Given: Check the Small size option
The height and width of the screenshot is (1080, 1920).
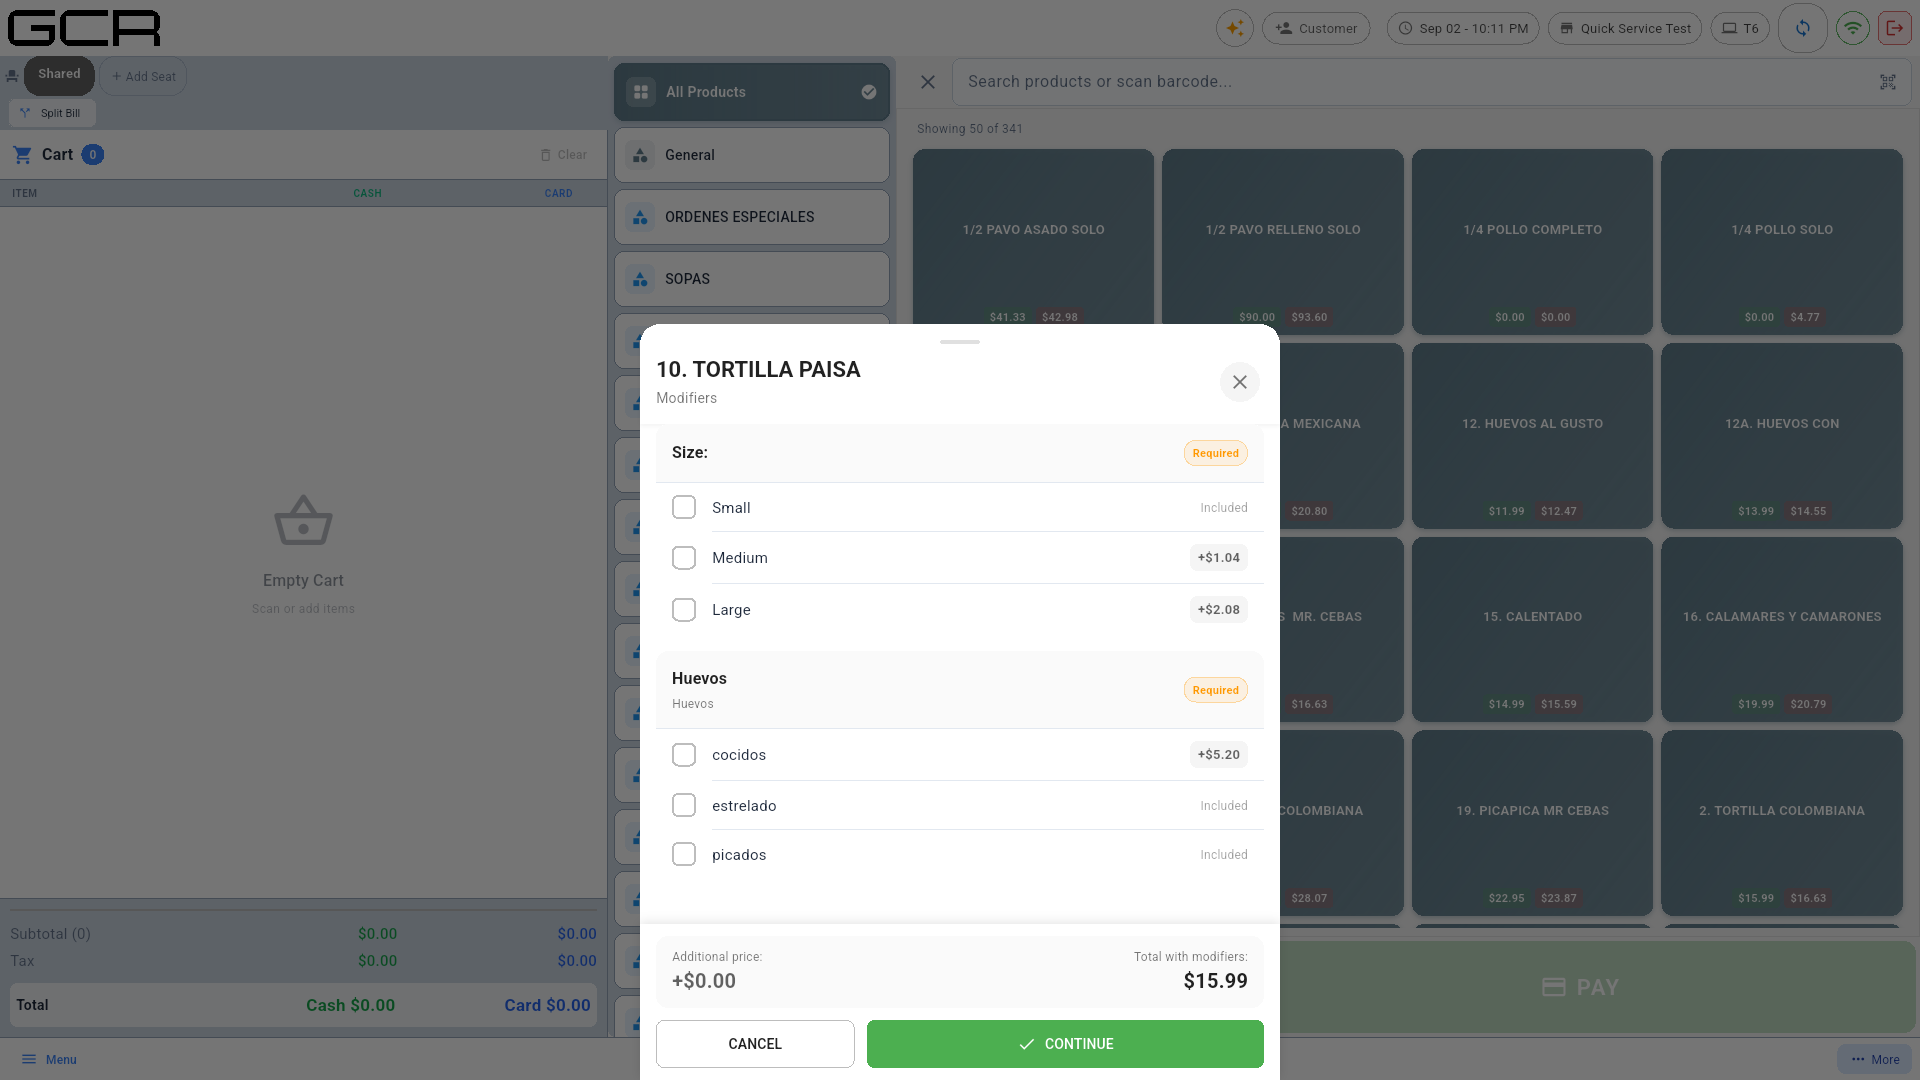Looking at the screenshot, I should click(684, 507).
